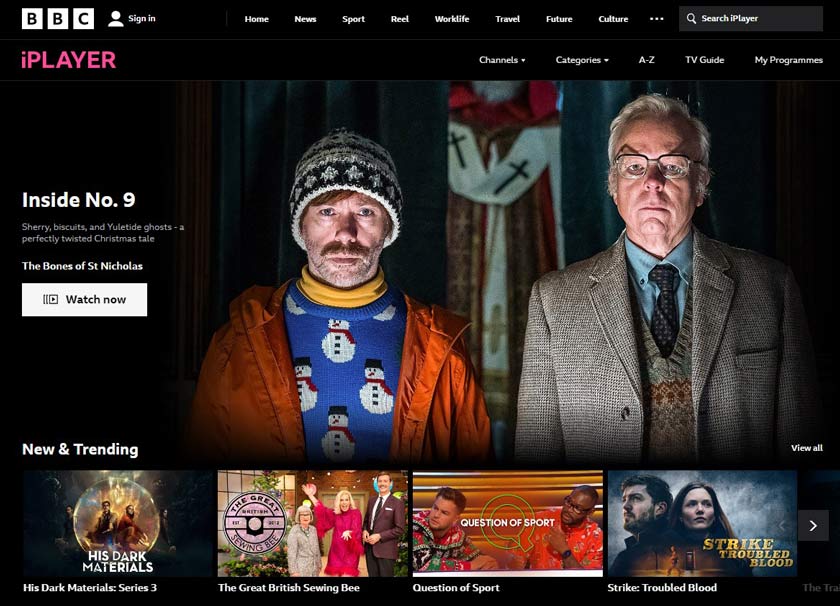
Task: Open His Dark Materials thumbnail
Action: point(117,523)
